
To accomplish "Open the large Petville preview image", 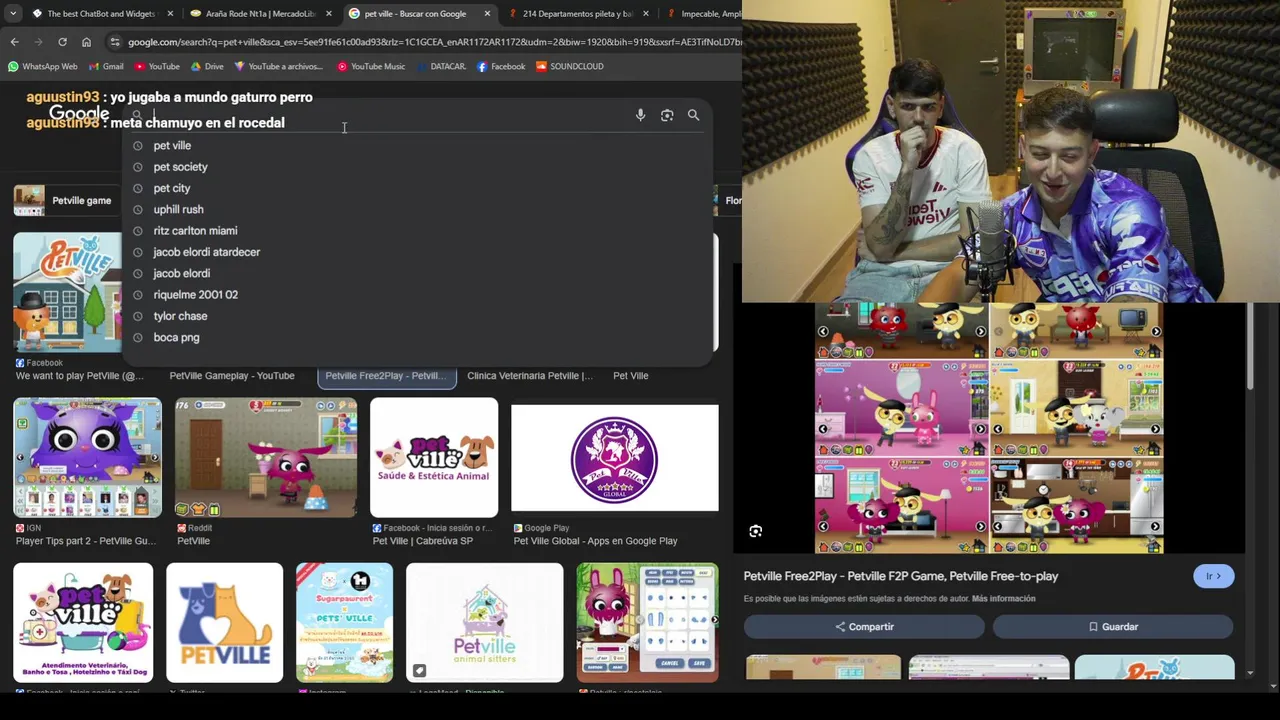I will 989,428.
